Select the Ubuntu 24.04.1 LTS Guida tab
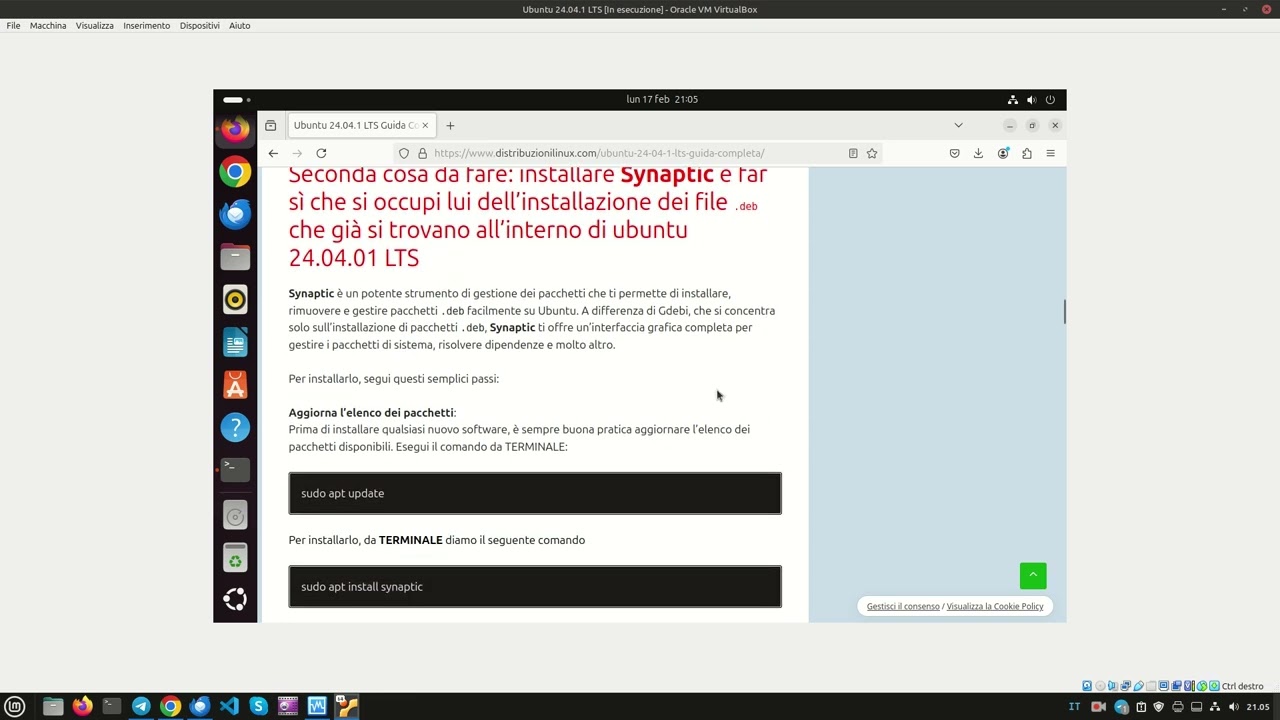Viewport: 1280px width, 720px height. 360,125
